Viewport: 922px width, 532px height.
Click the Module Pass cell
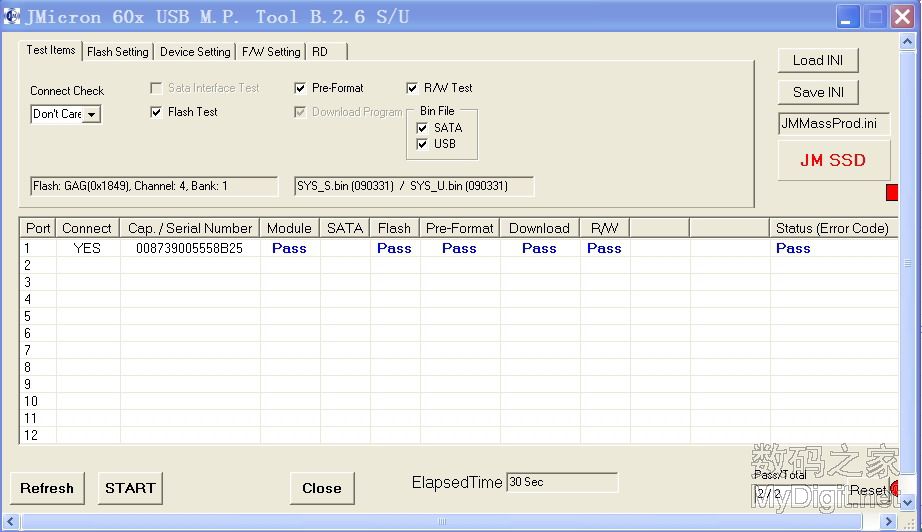[x=289, y=248]
